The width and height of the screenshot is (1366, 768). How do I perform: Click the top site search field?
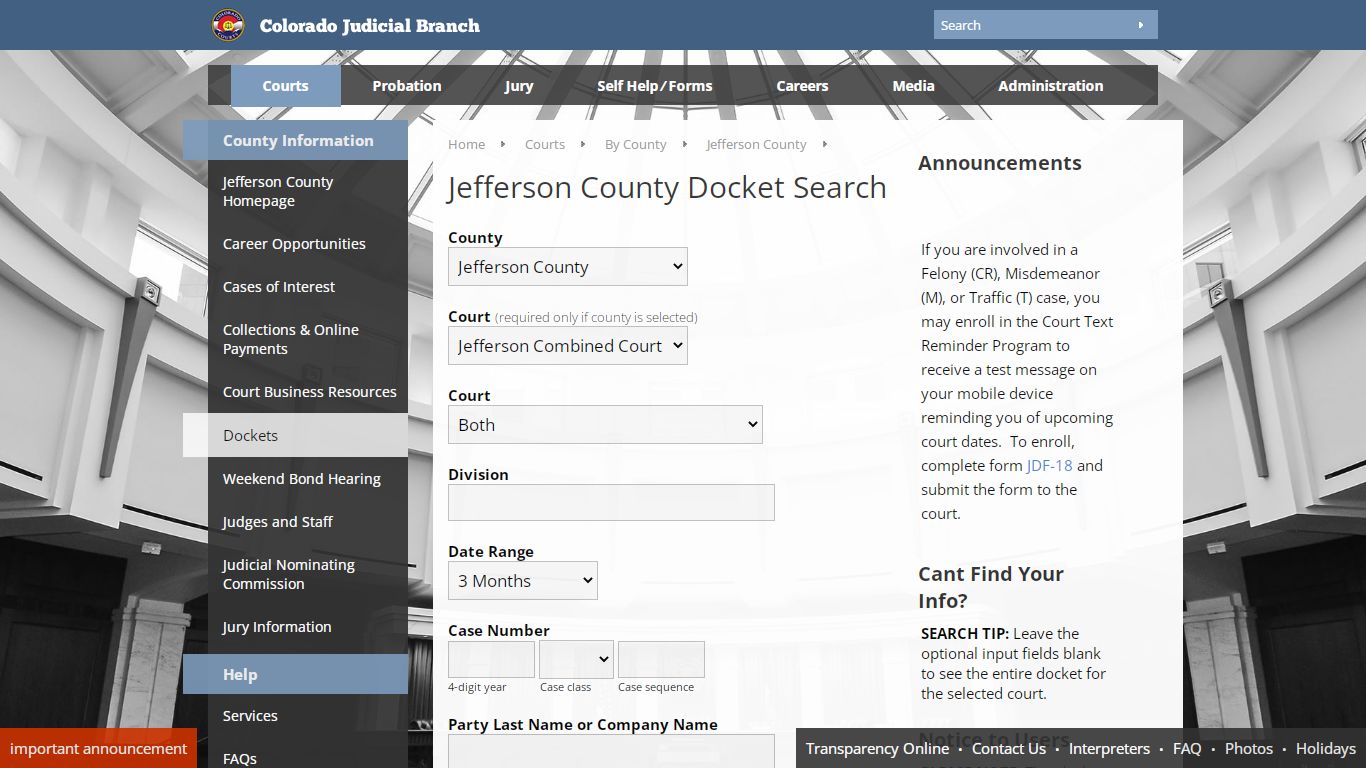tap(1033, 25)
